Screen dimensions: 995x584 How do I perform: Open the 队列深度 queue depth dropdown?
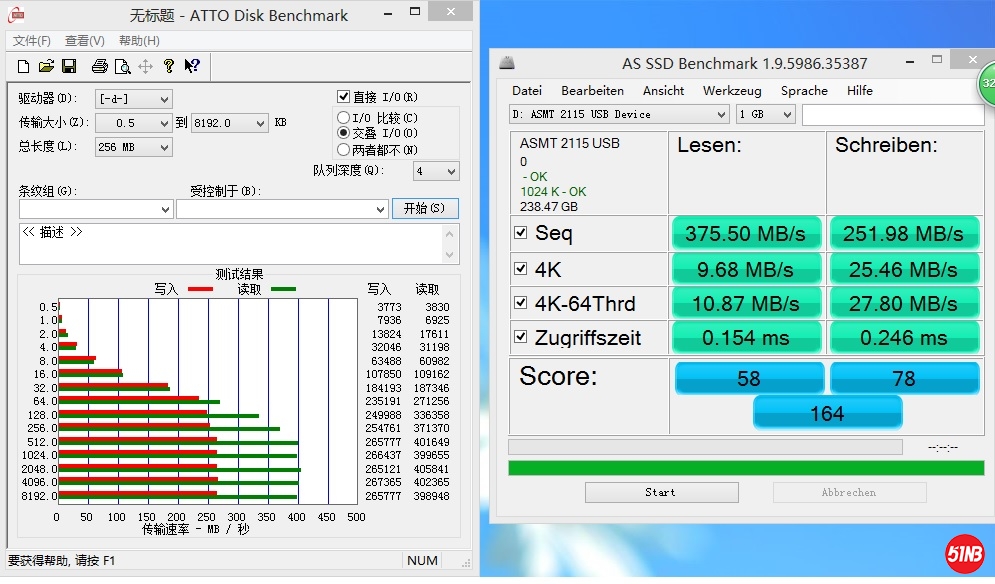[450, 171]
